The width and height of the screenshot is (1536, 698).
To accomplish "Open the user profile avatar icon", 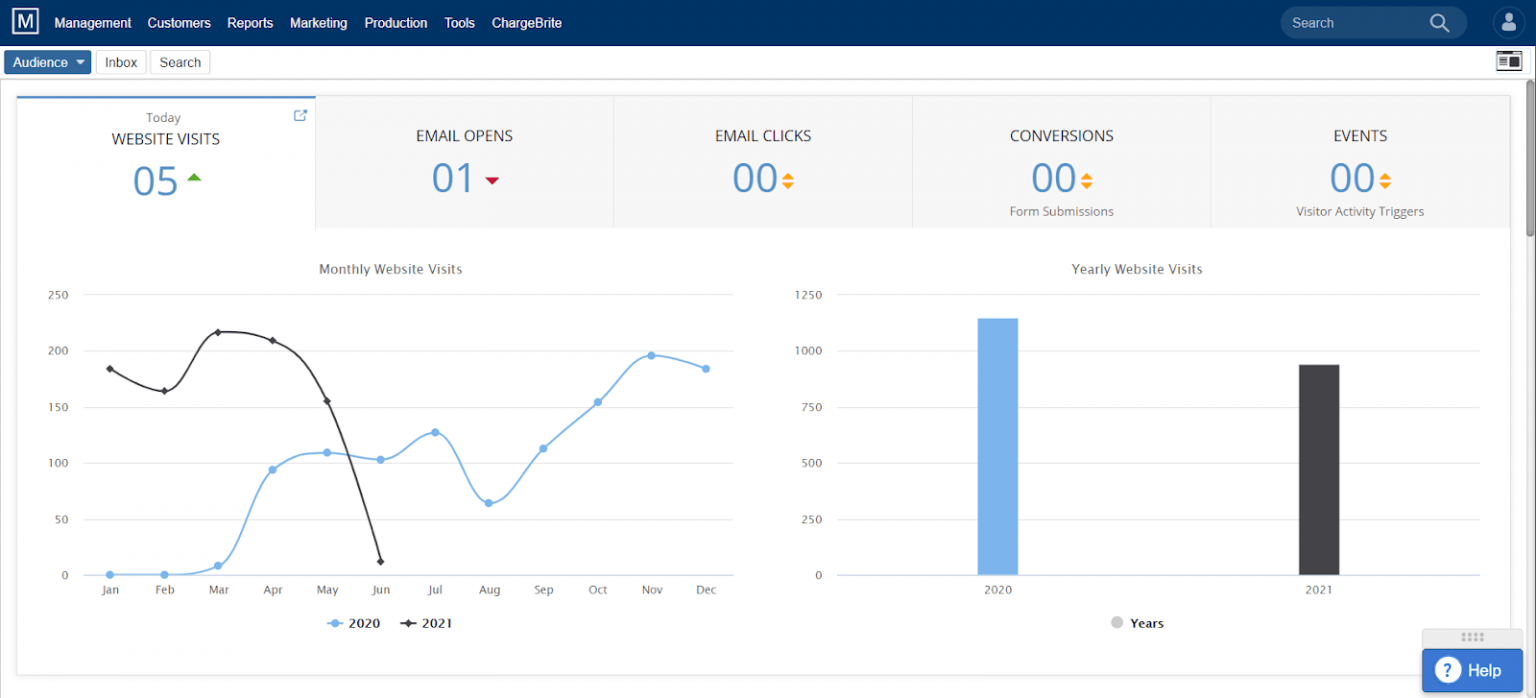I will pyautogui.click(x=1508, y=21).
